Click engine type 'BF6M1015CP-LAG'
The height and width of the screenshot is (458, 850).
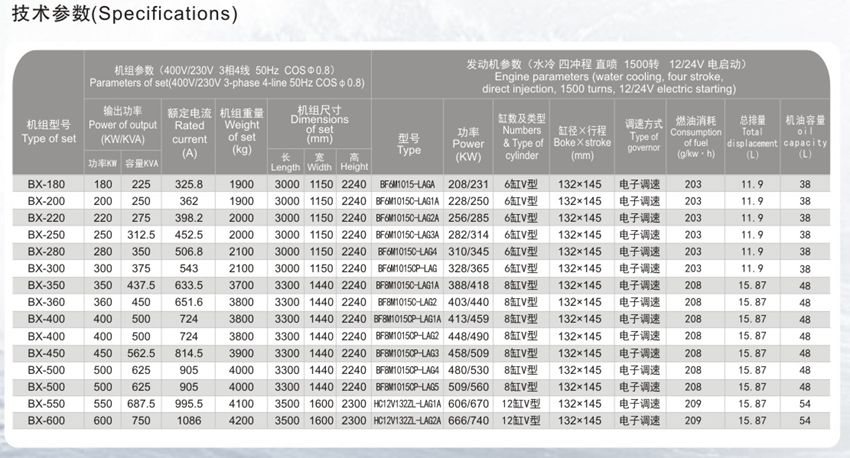point(407,268)
